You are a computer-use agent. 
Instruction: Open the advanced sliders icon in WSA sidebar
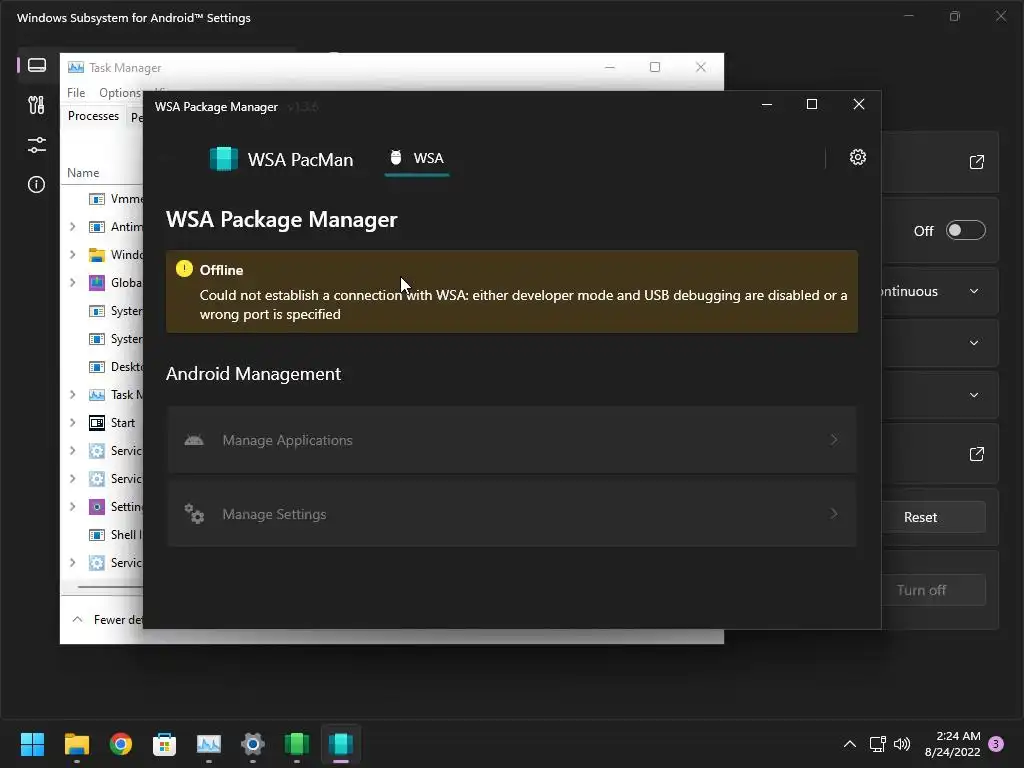click(x=37, y=145)
